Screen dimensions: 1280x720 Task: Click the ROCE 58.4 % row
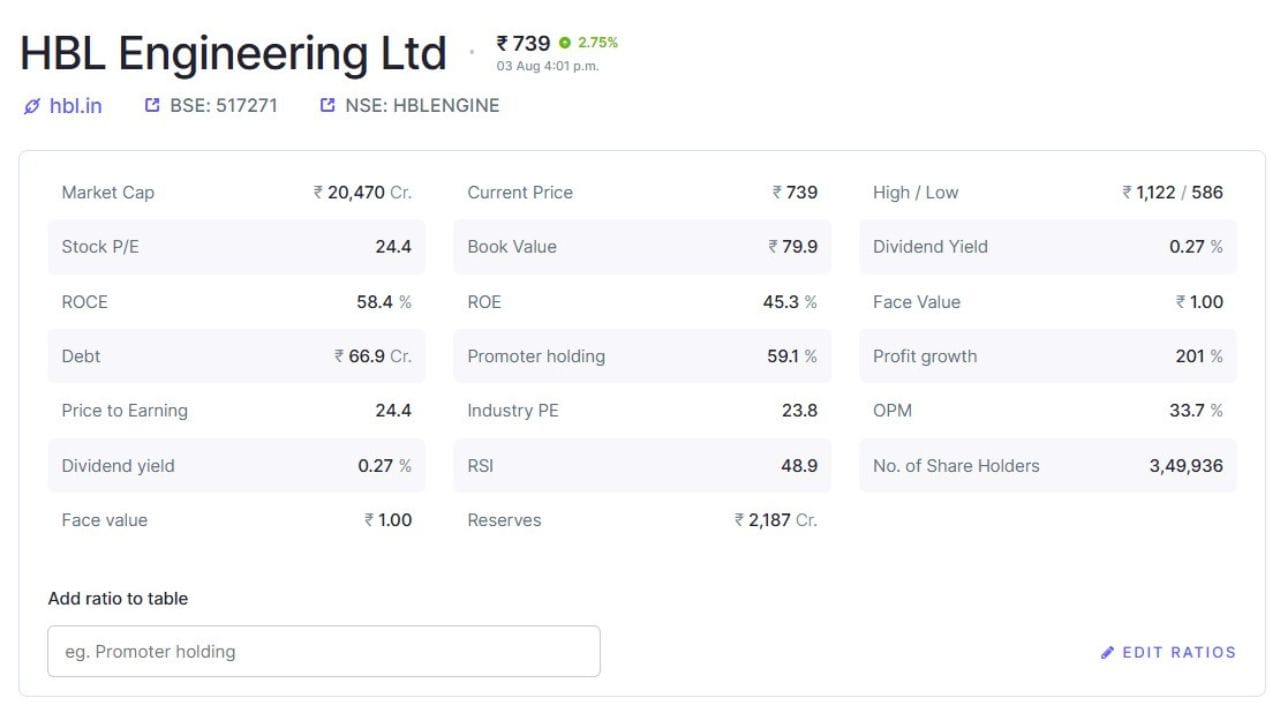(237, 302)
